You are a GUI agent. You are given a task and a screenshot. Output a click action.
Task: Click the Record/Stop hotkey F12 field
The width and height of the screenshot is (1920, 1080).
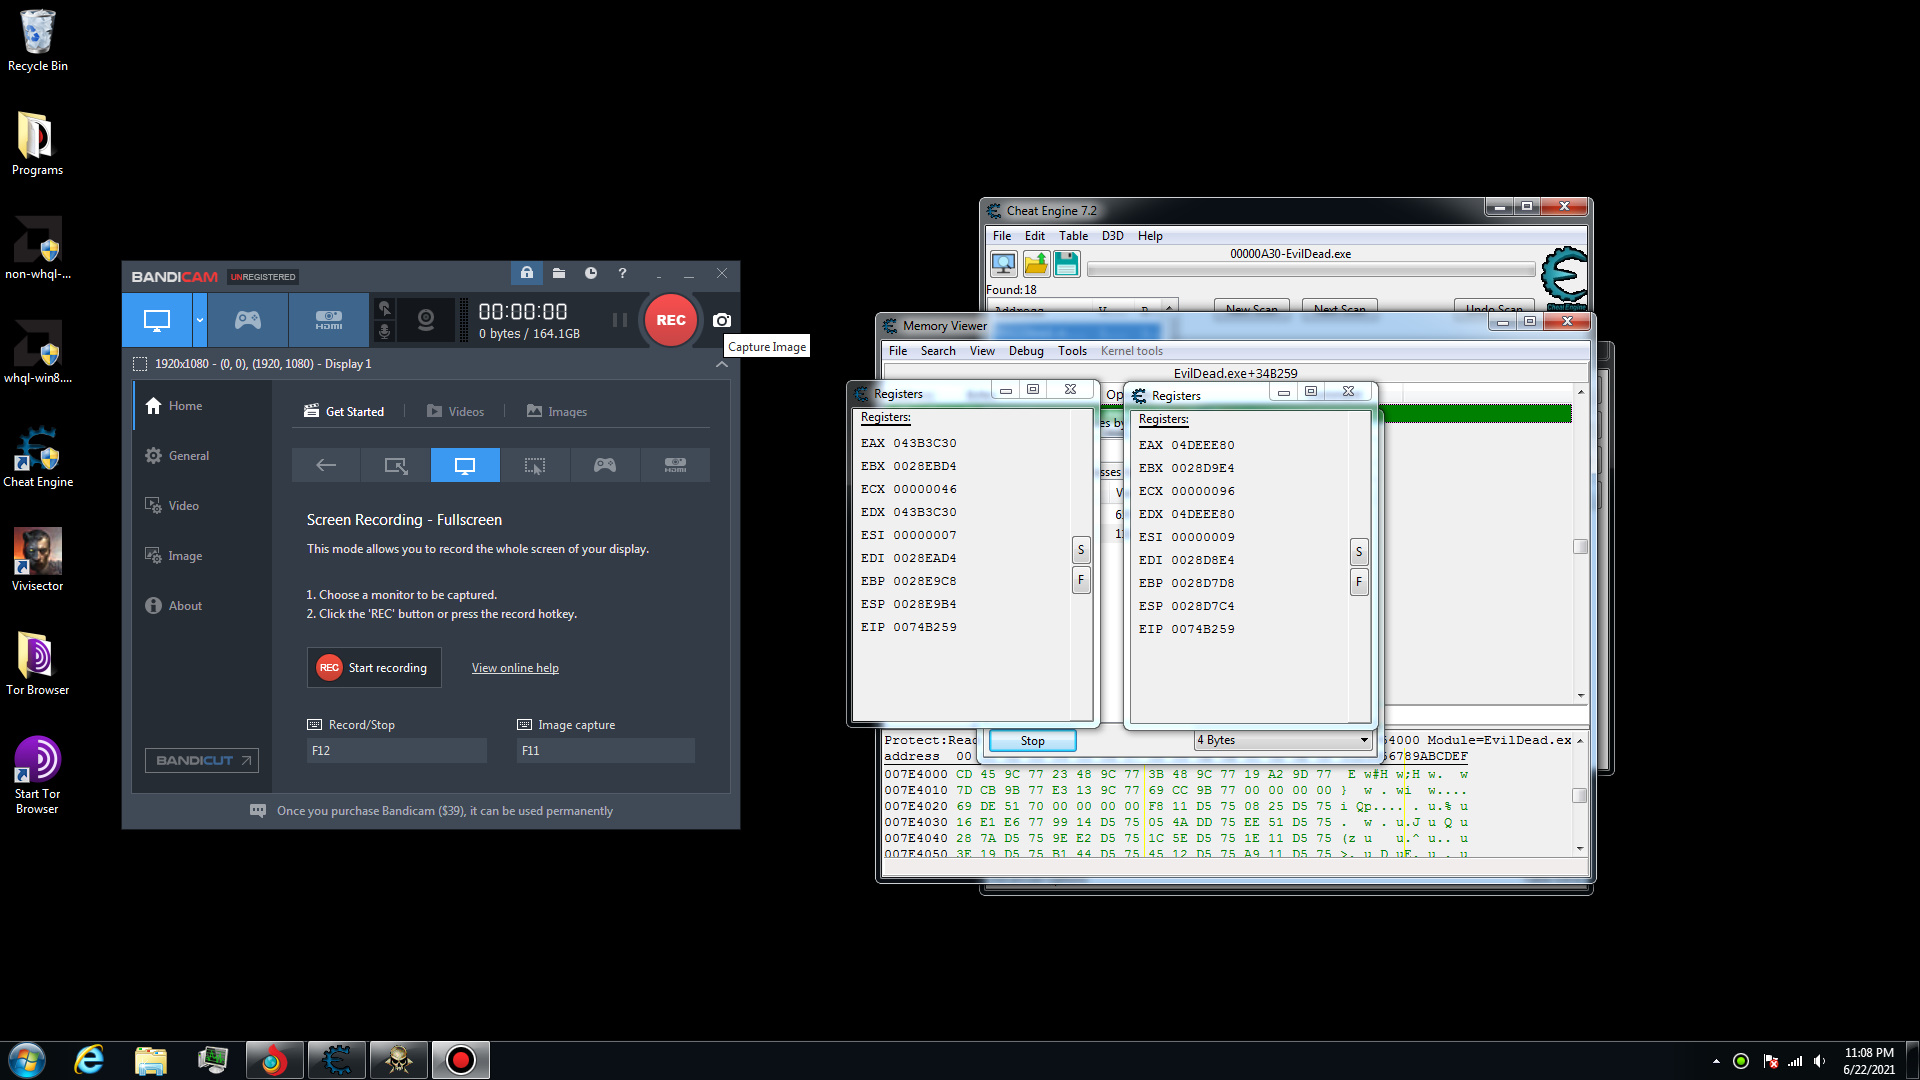click(x=396, y=750)
